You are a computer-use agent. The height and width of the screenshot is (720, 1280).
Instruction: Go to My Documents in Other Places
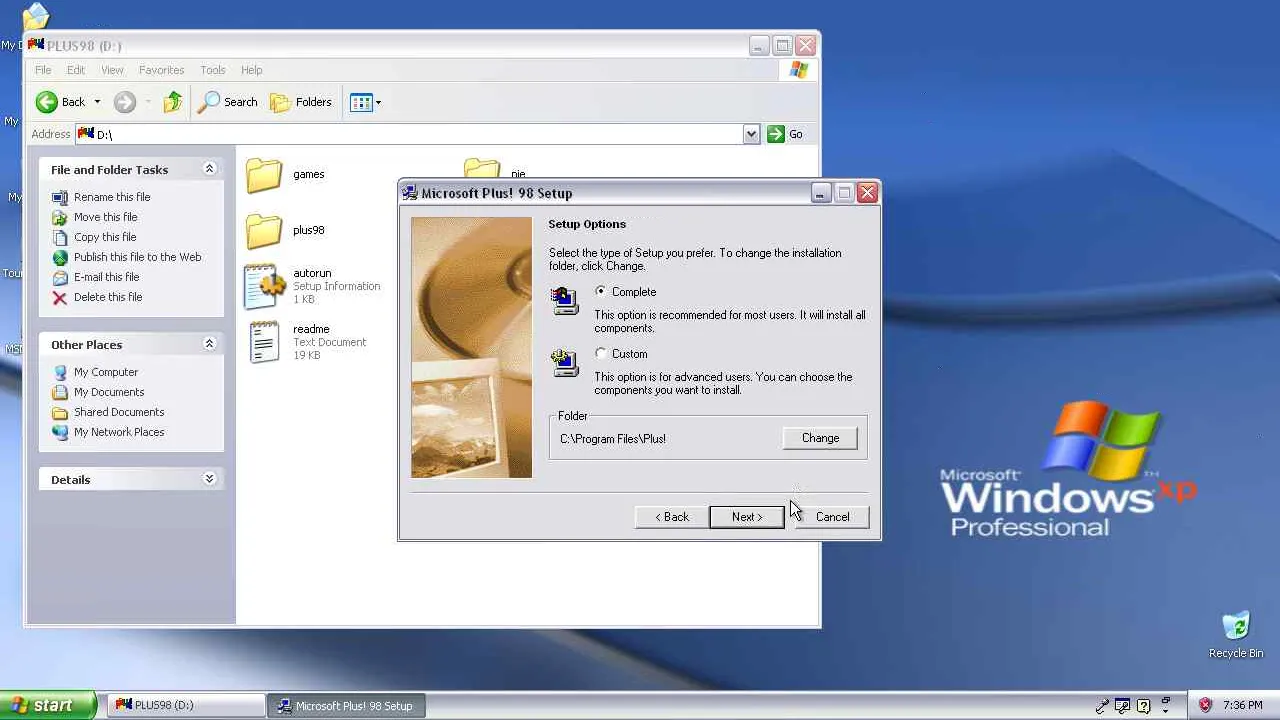click(109, 392)
